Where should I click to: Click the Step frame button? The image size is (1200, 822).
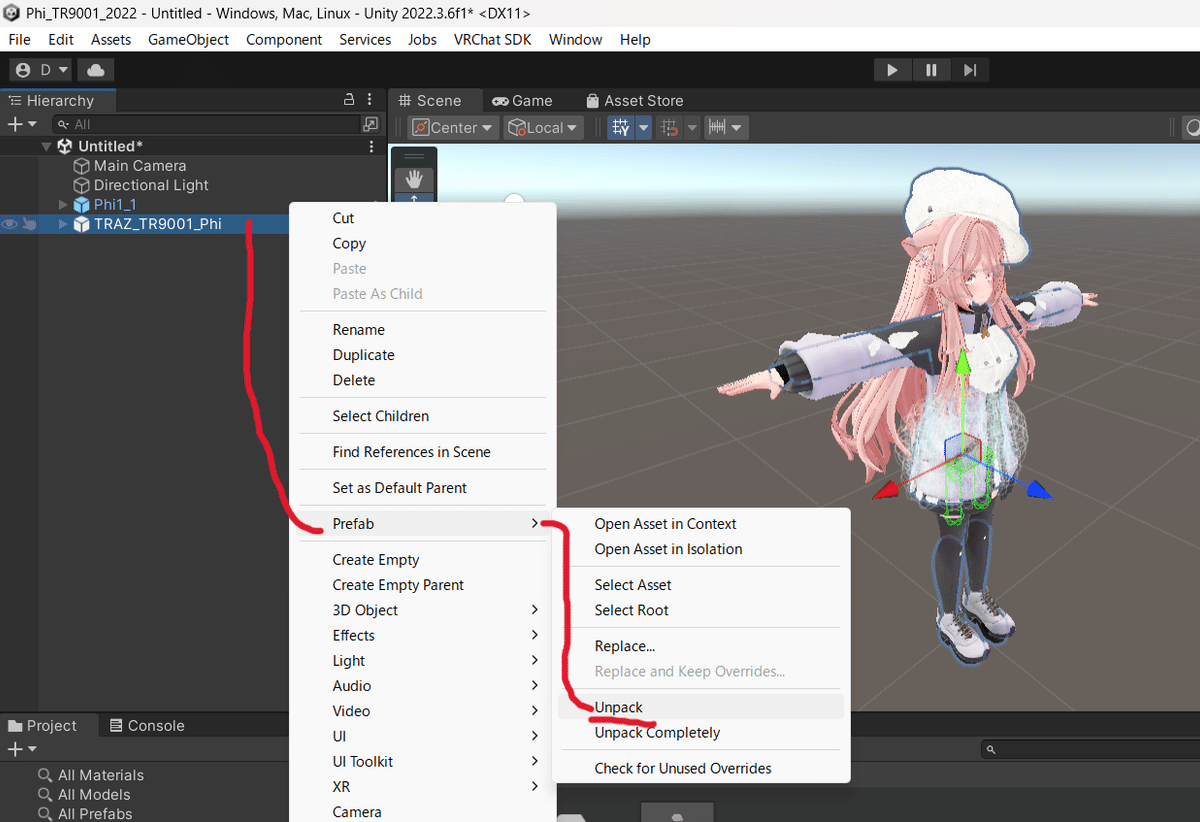[970, 70]
